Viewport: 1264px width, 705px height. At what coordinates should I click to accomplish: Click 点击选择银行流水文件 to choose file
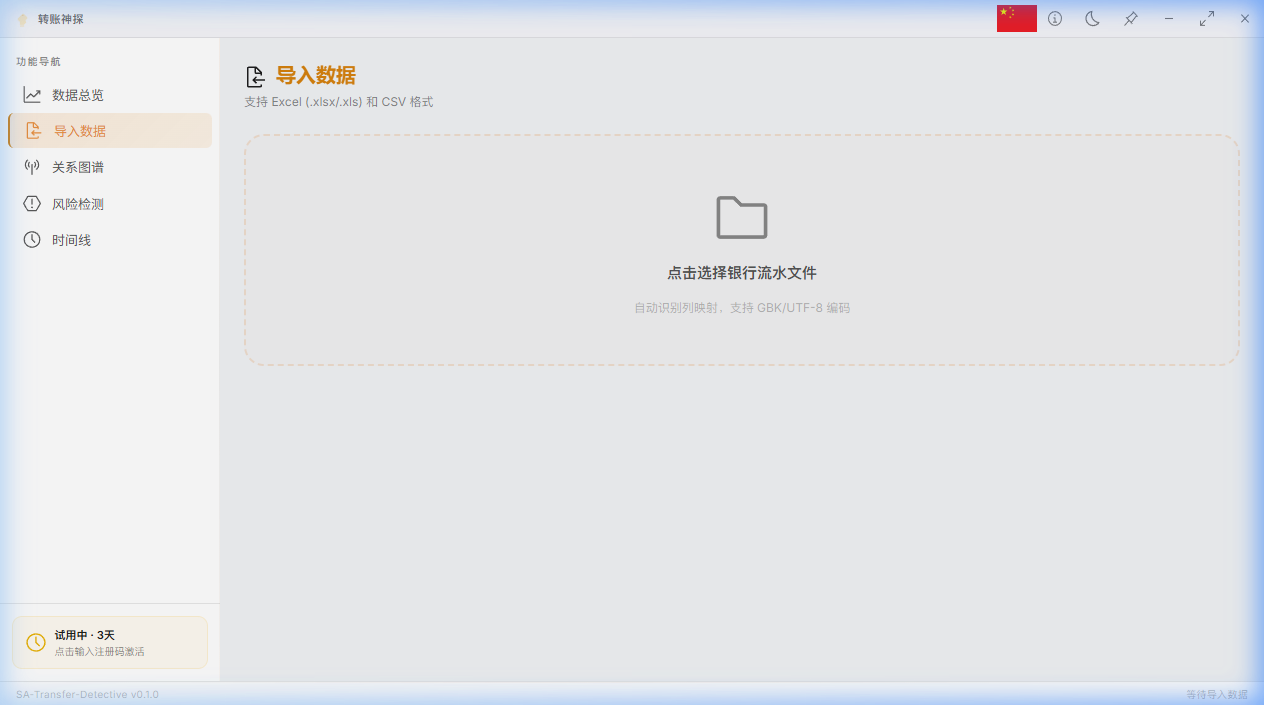[x=742, y=273]
